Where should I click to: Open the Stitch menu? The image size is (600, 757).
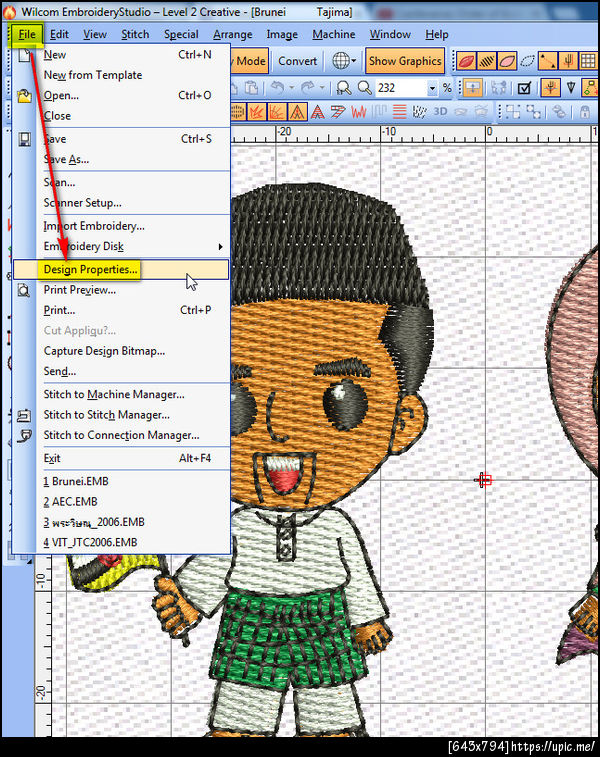point(135,34)
